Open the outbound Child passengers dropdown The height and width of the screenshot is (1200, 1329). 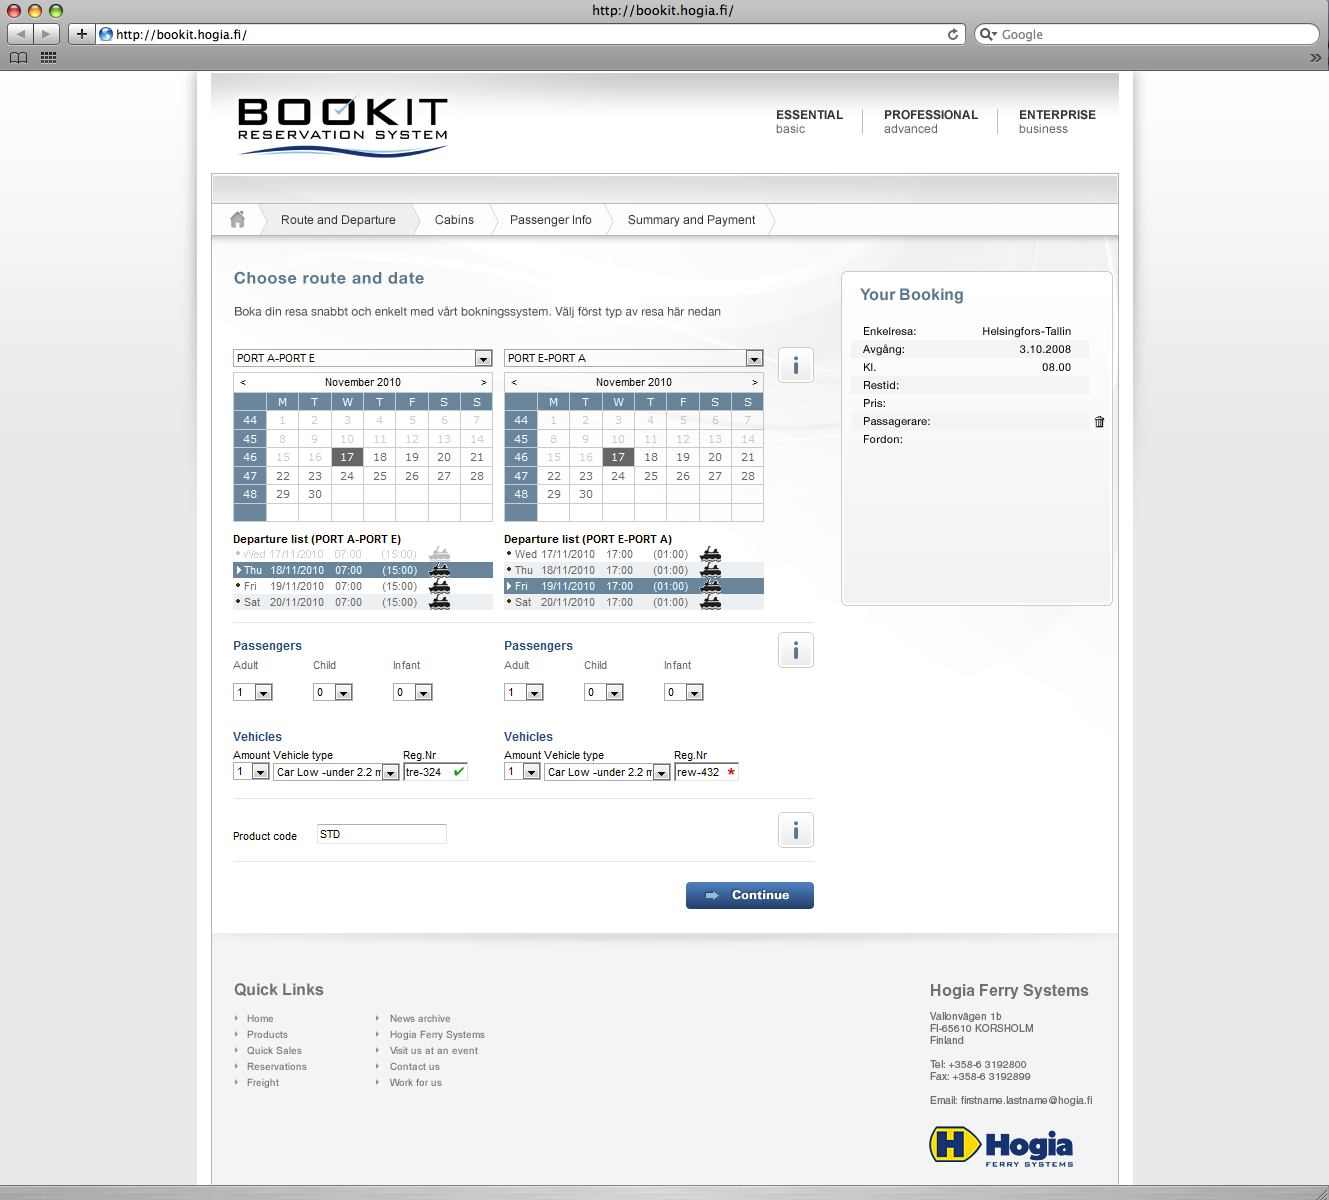pyautogui.click(x=333, y=692)
